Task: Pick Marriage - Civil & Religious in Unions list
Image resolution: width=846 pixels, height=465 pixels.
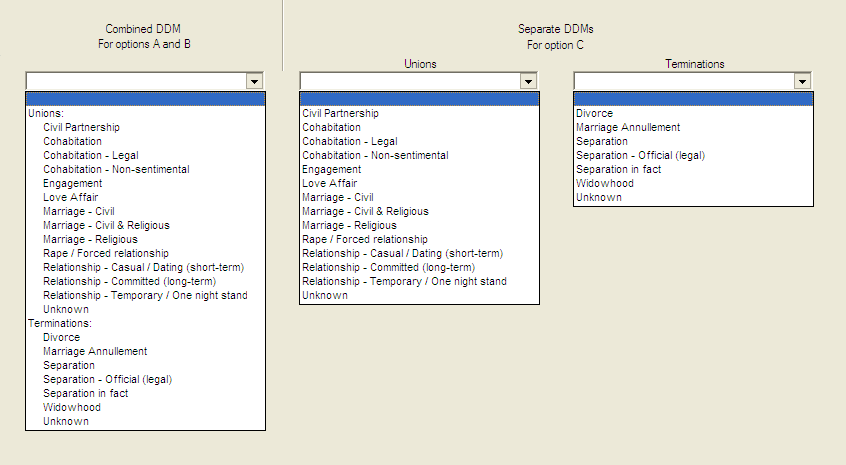Action: click(365, 211)
